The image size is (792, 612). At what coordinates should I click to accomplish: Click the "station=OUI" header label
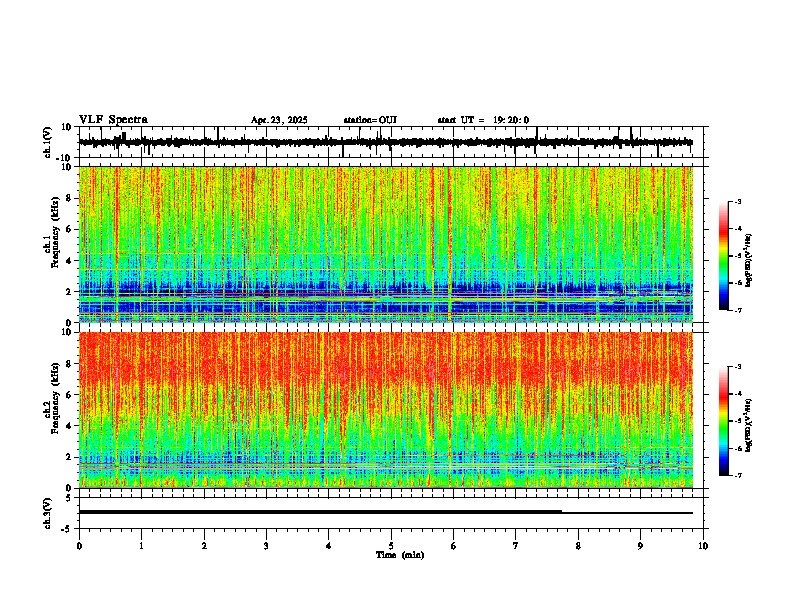(370, 120)
